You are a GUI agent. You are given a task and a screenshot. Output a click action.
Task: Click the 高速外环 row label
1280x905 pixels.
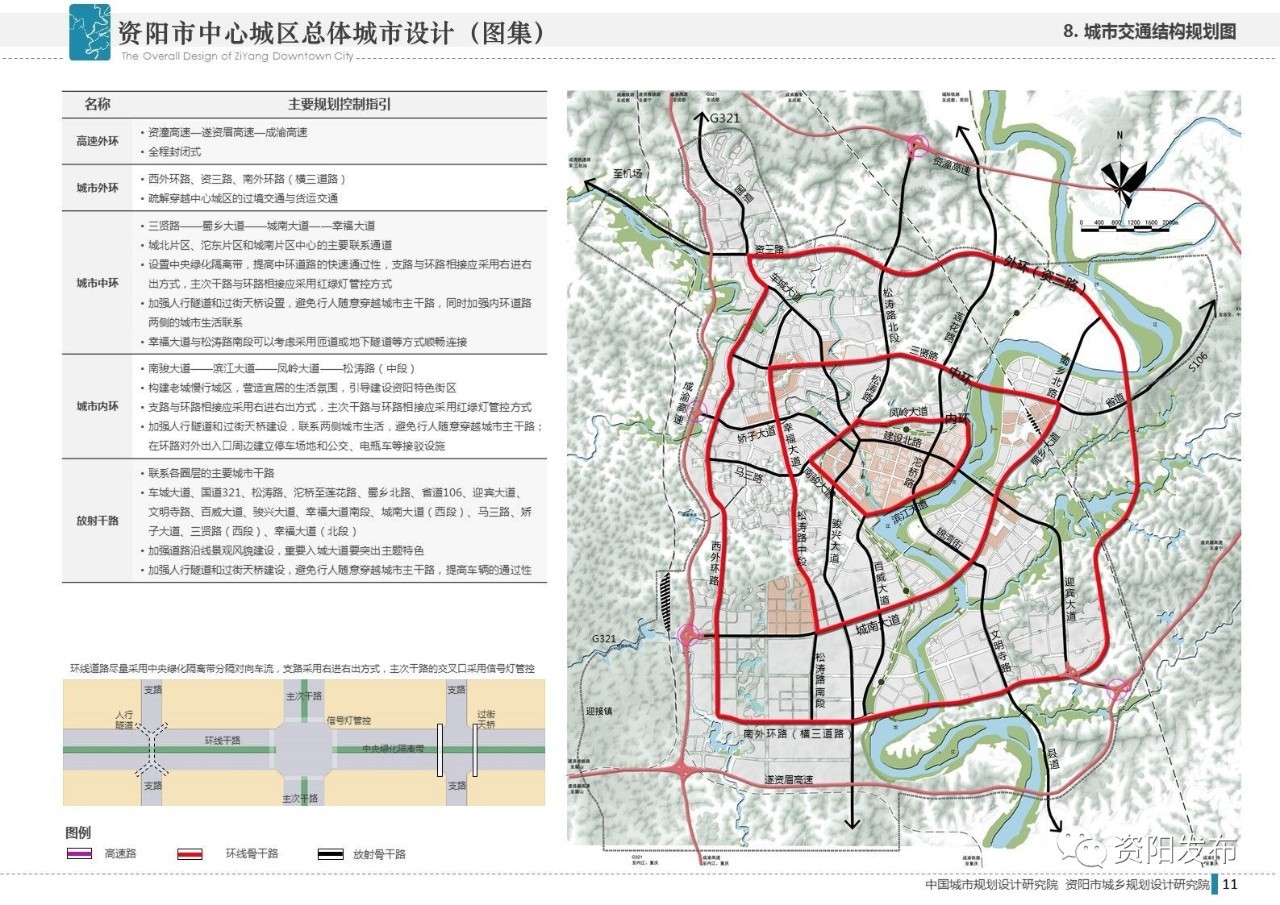[x=97, y=142]
